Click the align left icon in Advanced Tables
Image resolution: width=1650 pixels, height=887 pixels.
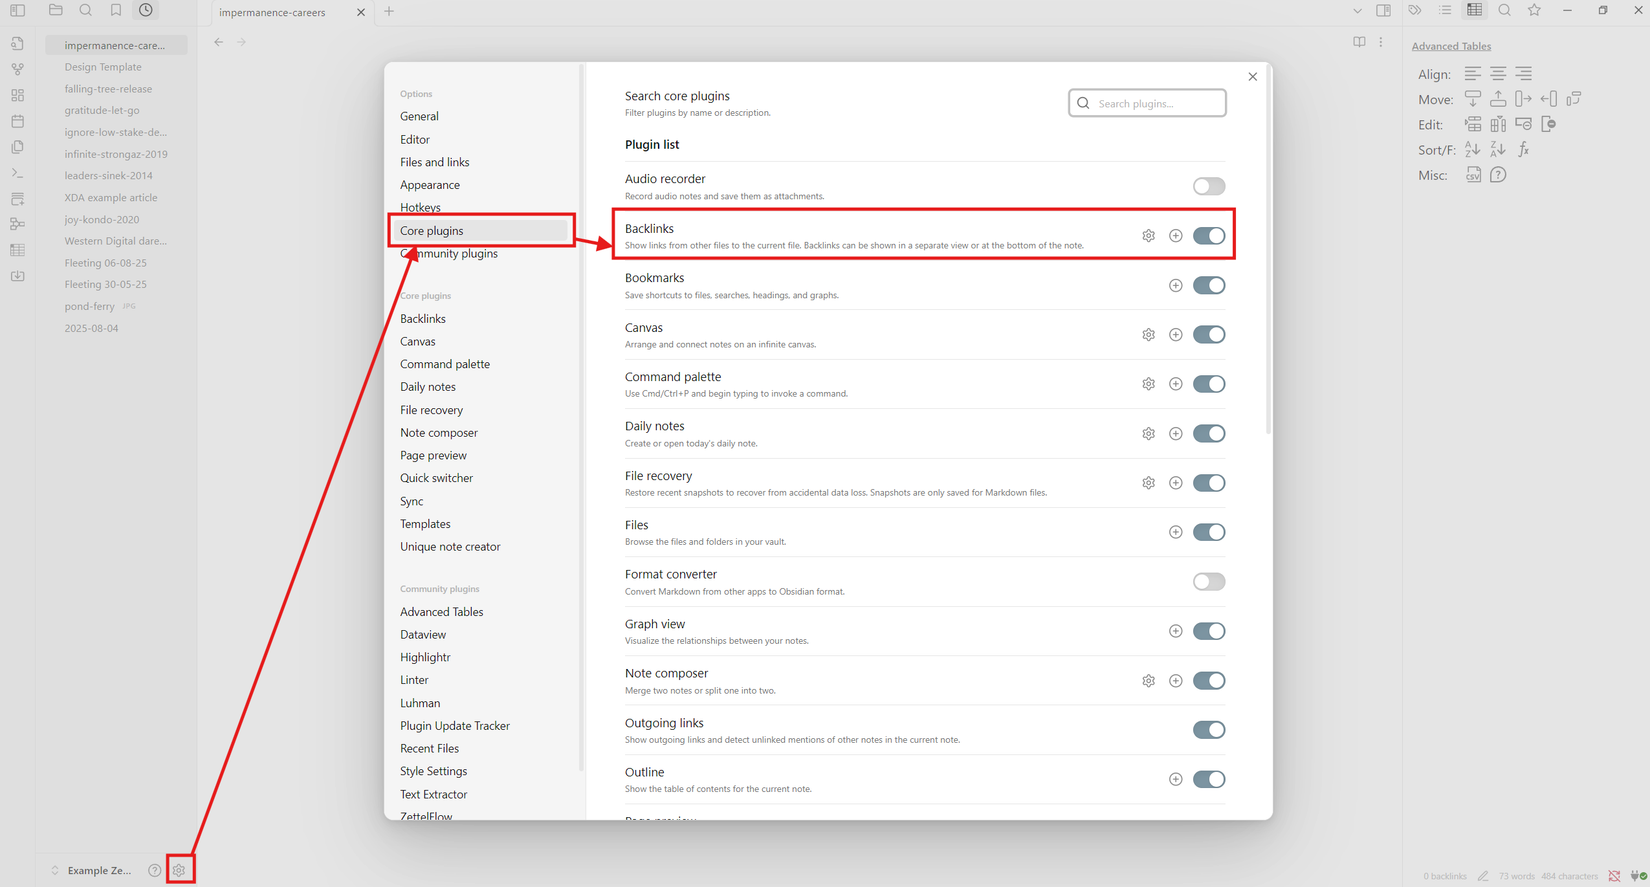click(1473, 74)
